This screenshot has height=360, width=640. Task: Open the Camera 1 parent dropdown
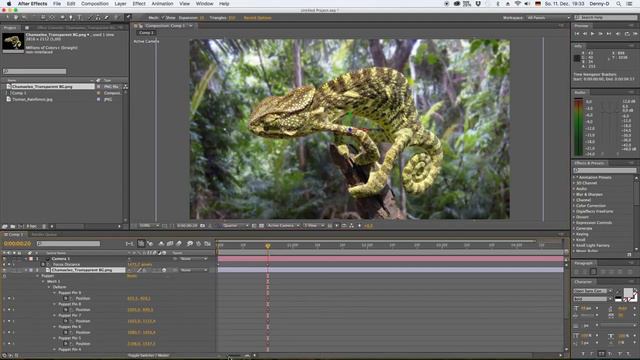tap(194, 259)
